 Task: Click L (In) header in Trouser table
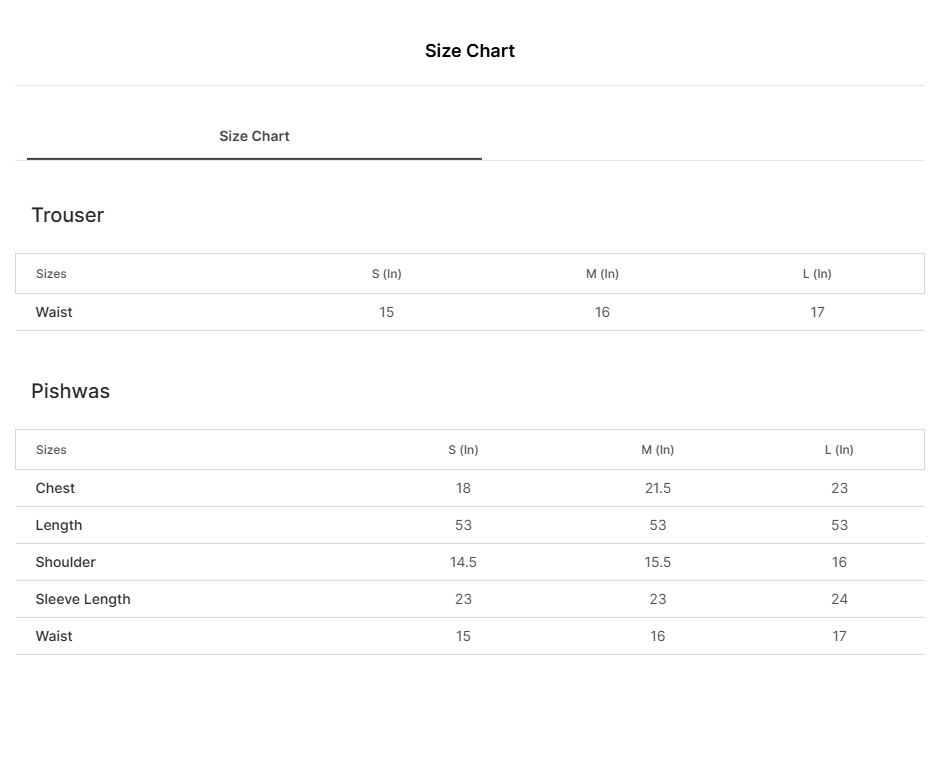click(817, 274)
